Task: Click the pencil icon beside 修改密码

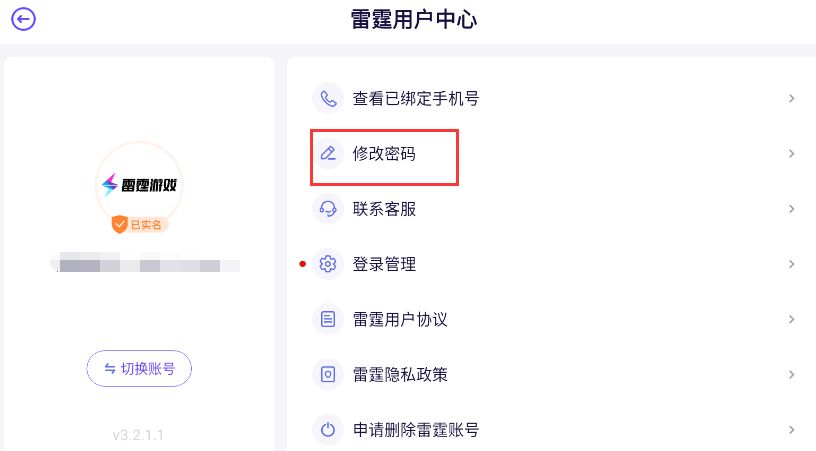Action: tap(328, 154)
